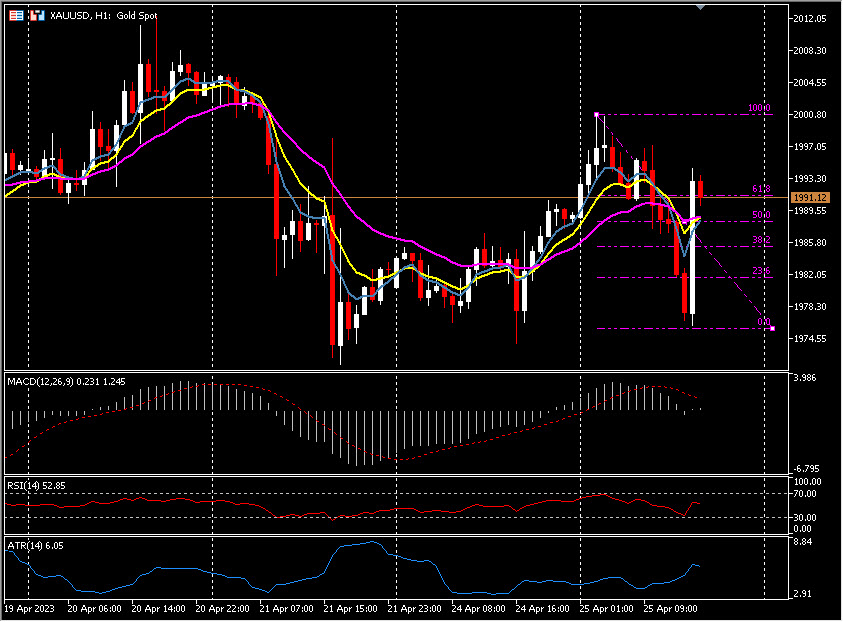The image size is (843, 622).
Task: Click the 21 Apr 15:00 time axis label
Action: [x=355, y=607]
